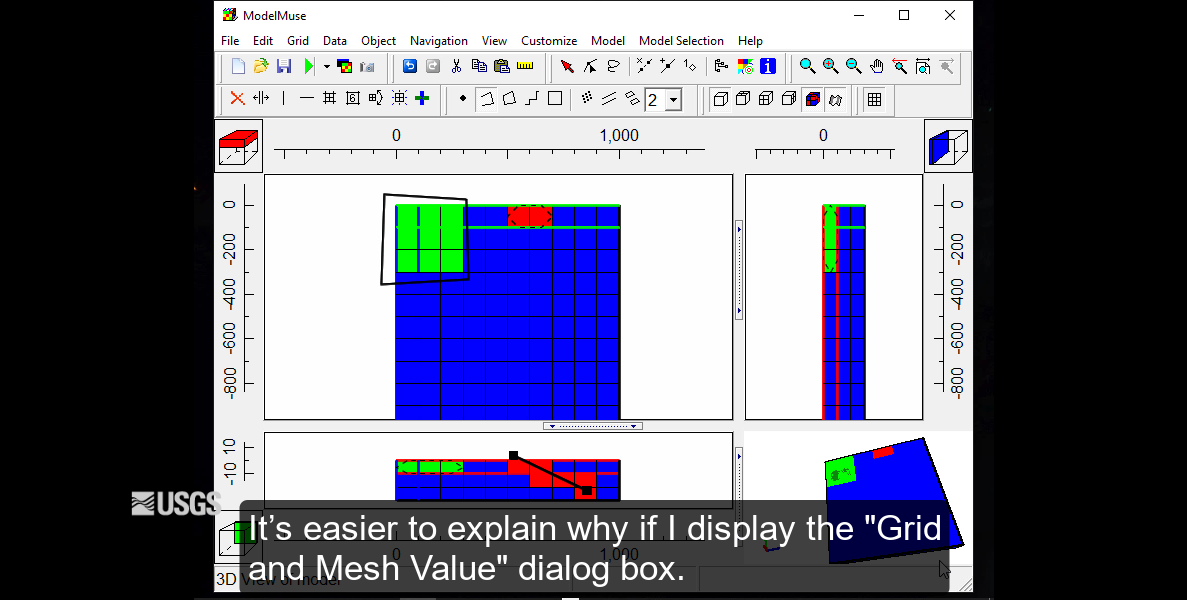
Task: Expand the dropdown beside the run arrow
Action: [x=326, y=66]
